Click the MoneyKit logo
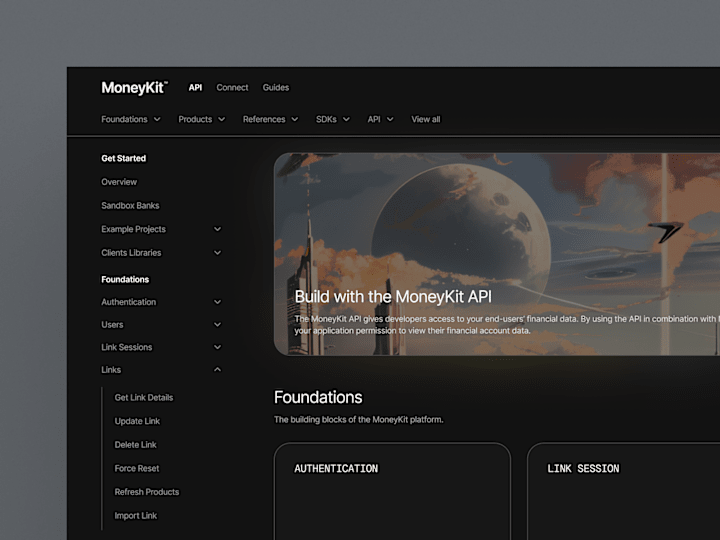The height and width of the screenshot is (540, 720). point(135,87)
